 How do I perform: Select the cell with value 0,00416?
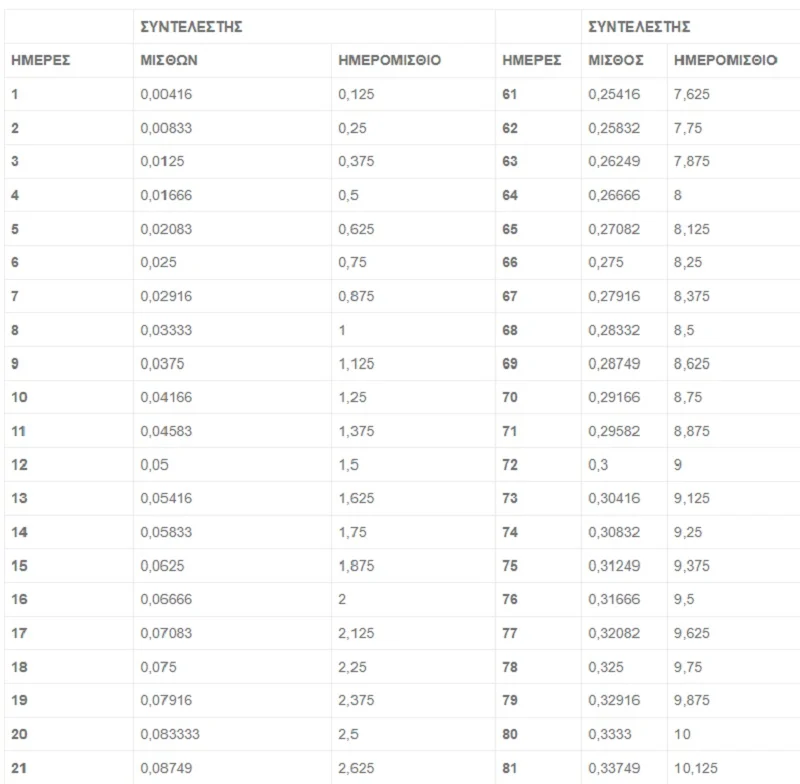[x=167, y=95]
